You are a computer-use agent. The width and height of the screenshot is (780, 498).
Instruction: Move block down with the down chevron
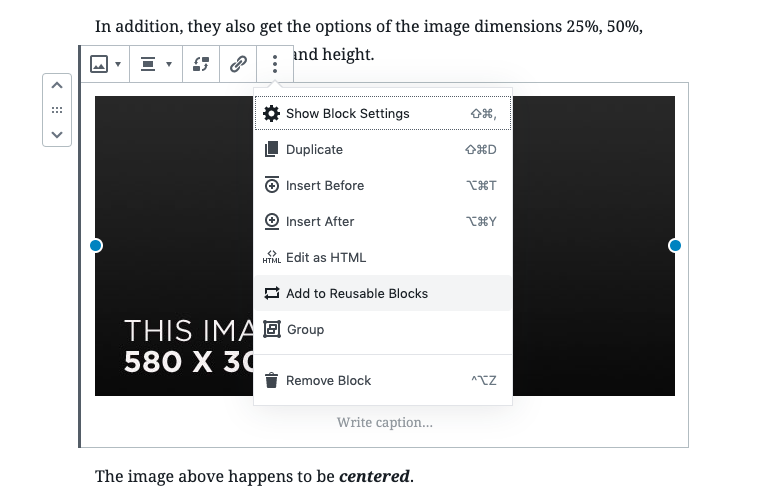(x=57, y=133)
